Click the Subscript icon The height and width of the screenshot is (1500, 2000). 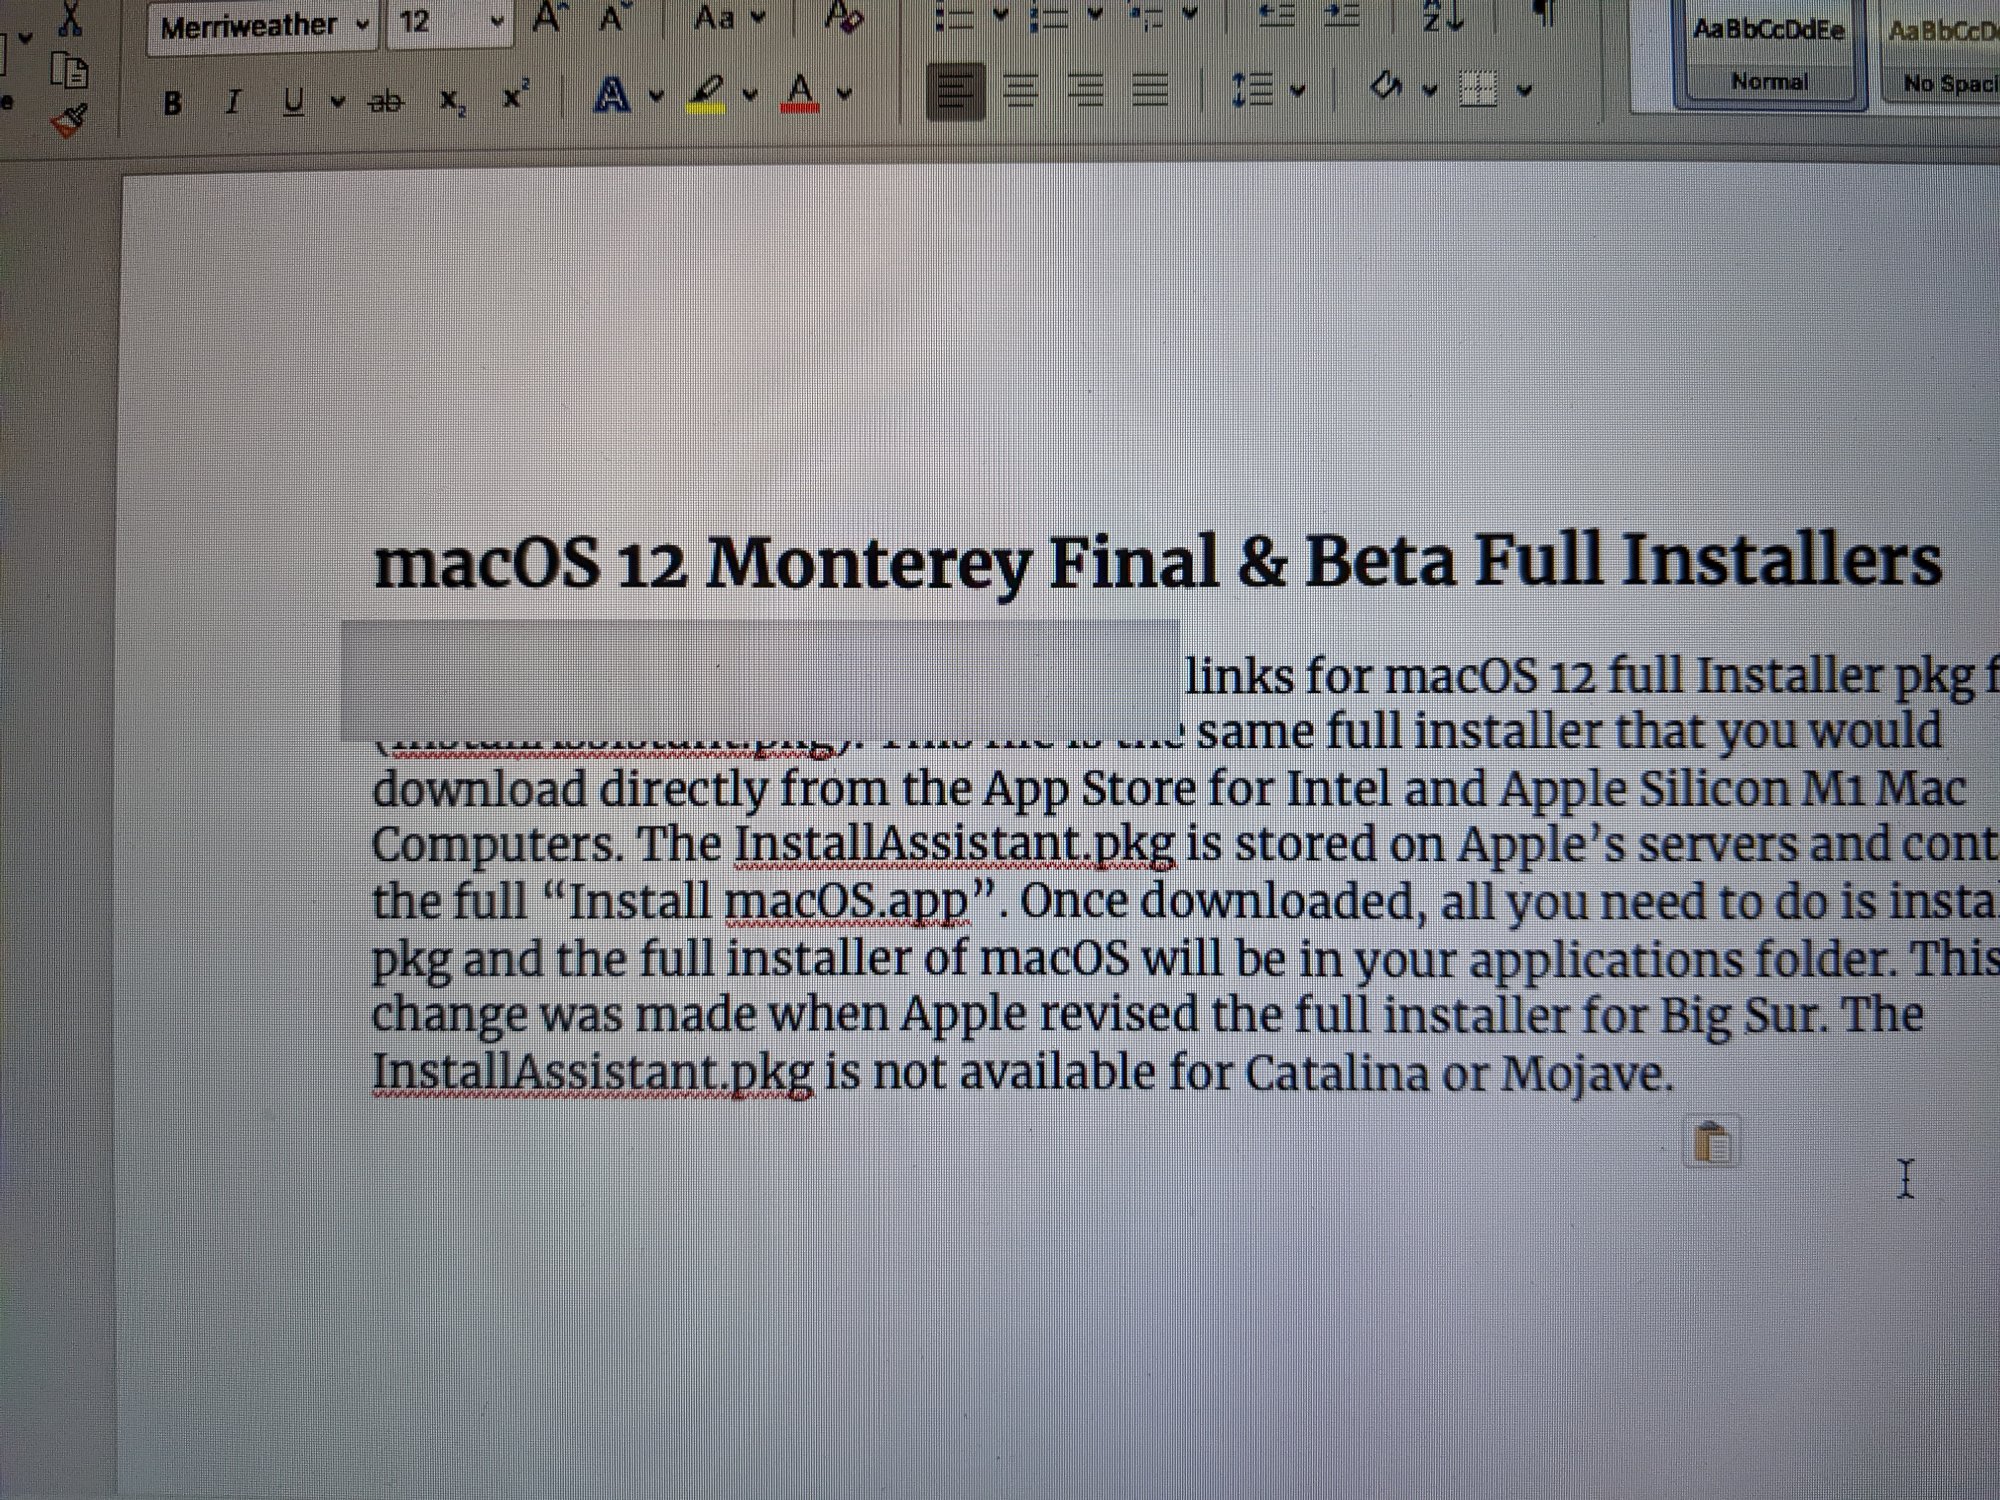click(451, 100)
